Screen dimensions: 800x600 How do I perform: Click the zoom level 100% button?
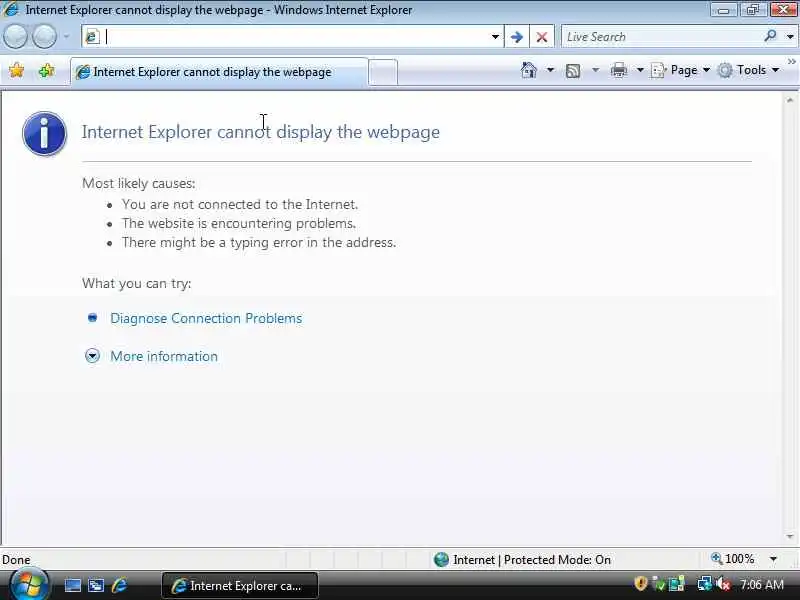(733, 559)
